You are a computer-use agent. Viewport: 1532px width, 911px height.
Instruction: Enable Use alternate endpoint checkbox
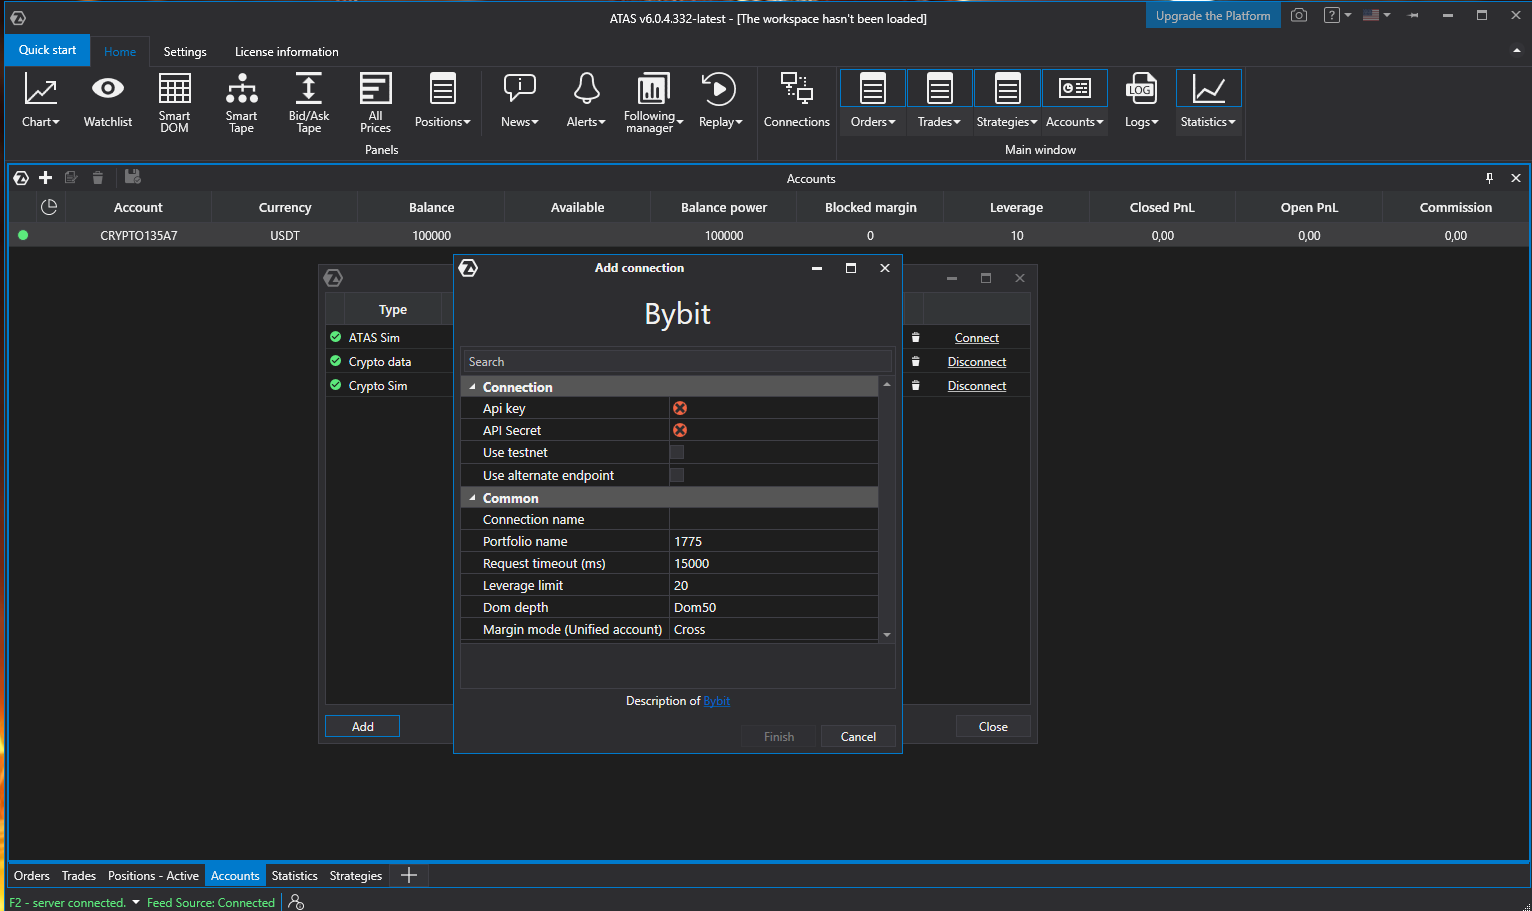click(x=677, y=475)
